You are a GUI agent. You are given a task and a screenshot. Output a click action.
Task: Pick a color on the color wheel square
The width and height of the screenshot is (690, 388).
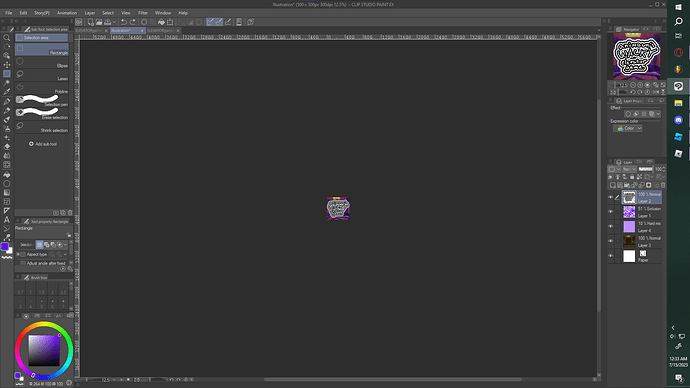pyautogui.click(x=44, y=350)
